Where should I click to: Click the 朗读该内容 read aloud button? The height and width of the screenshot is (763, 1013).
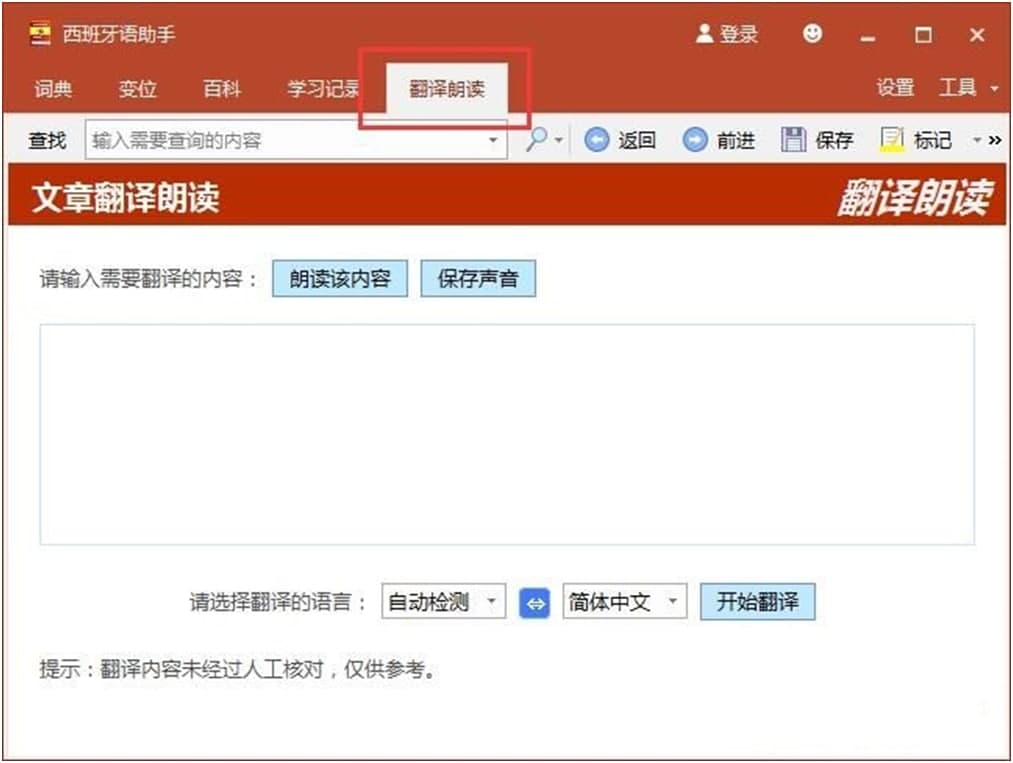[x=340, y=279]
